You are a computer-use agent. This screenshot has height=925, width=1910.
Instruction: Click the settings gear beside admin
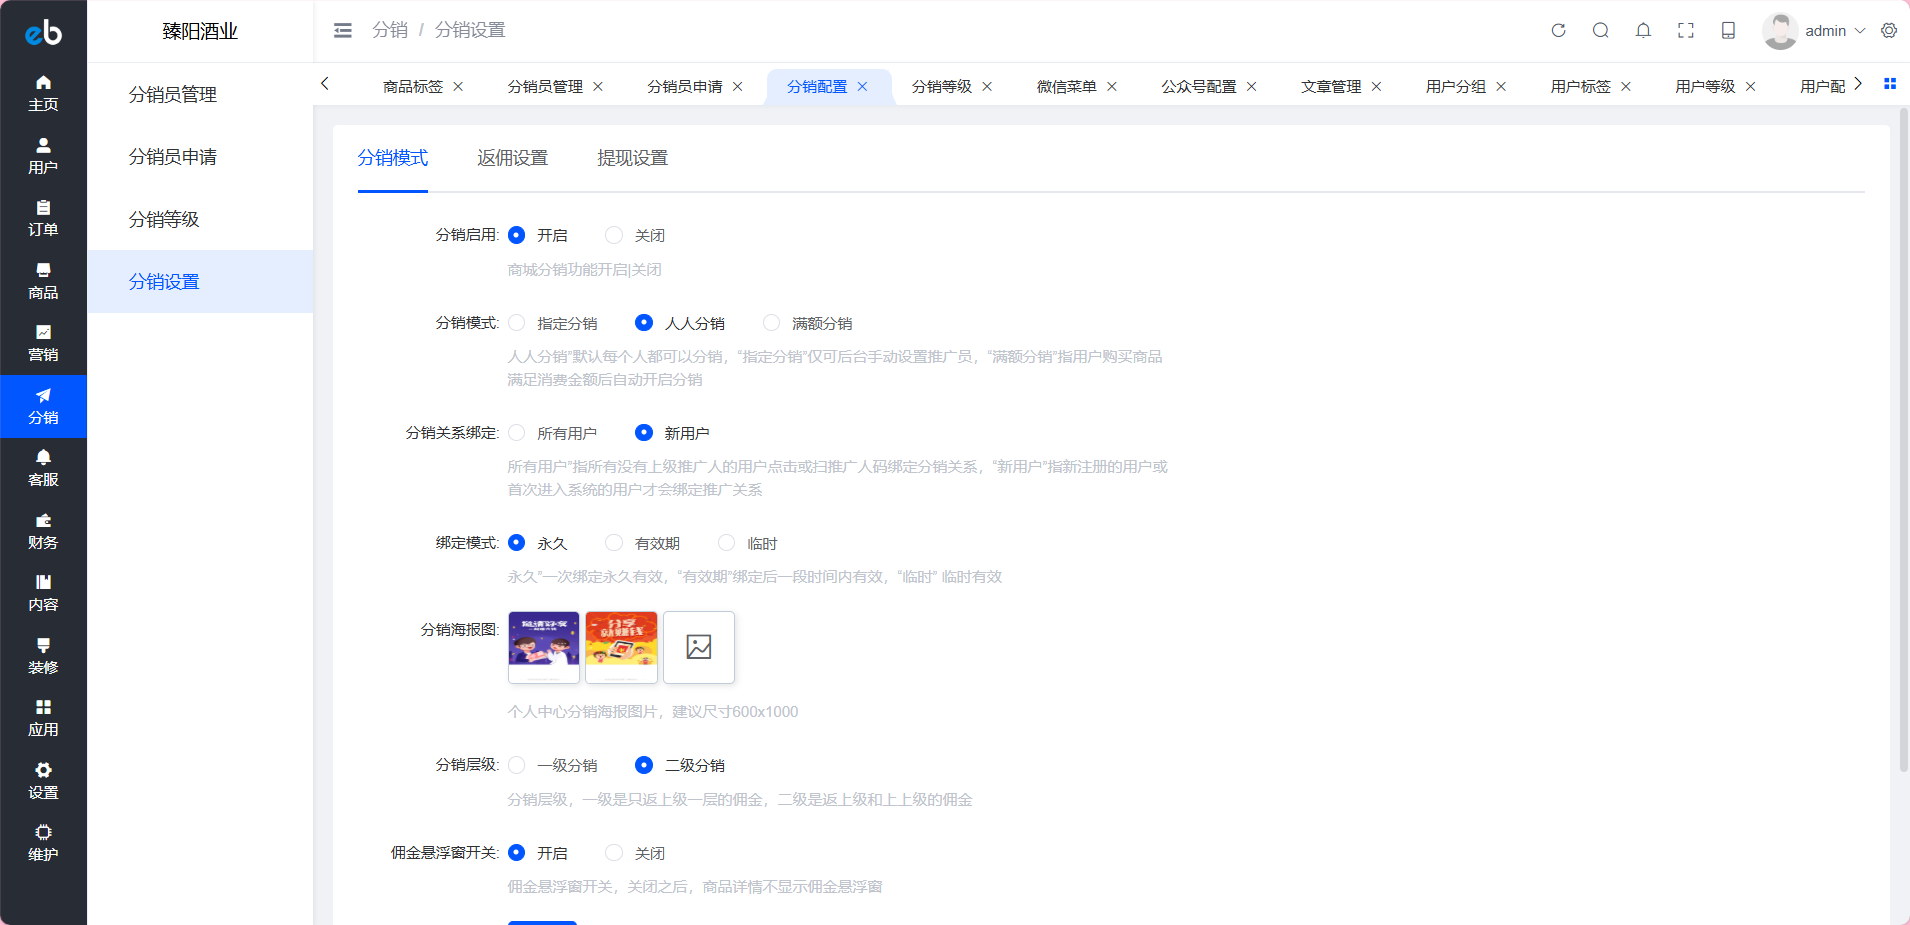point(1888,31)
